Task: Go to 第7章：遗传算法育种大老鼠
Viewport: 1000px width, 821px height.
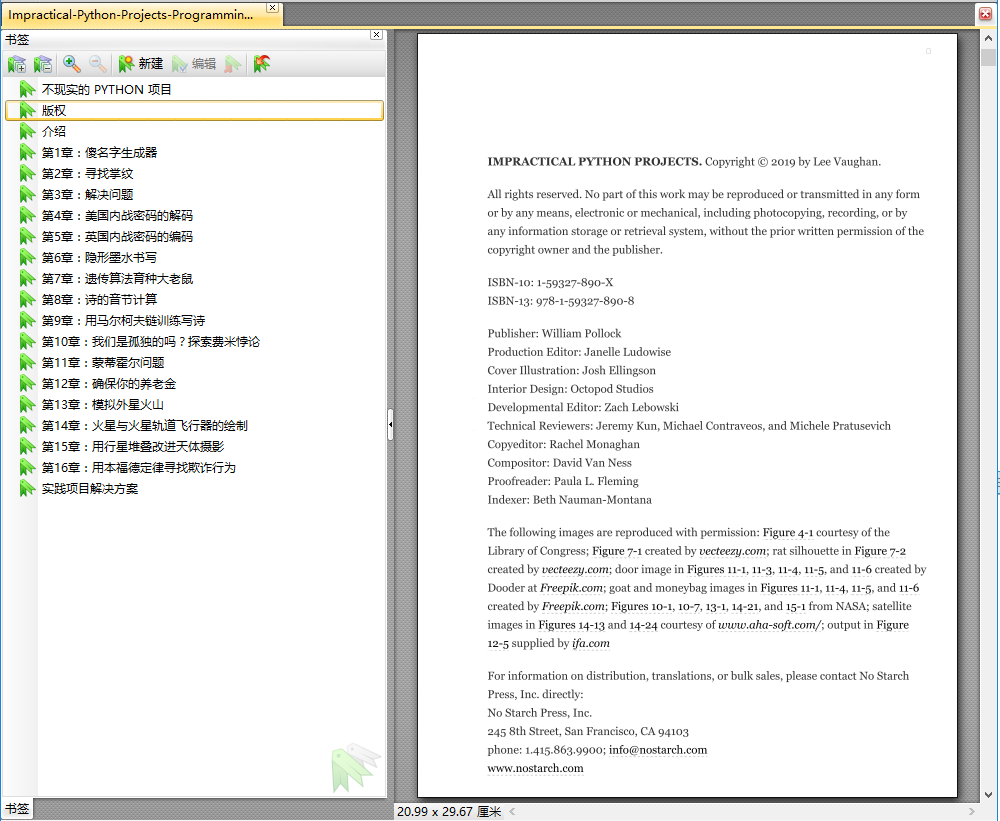Action: click(x=117, y=279)
